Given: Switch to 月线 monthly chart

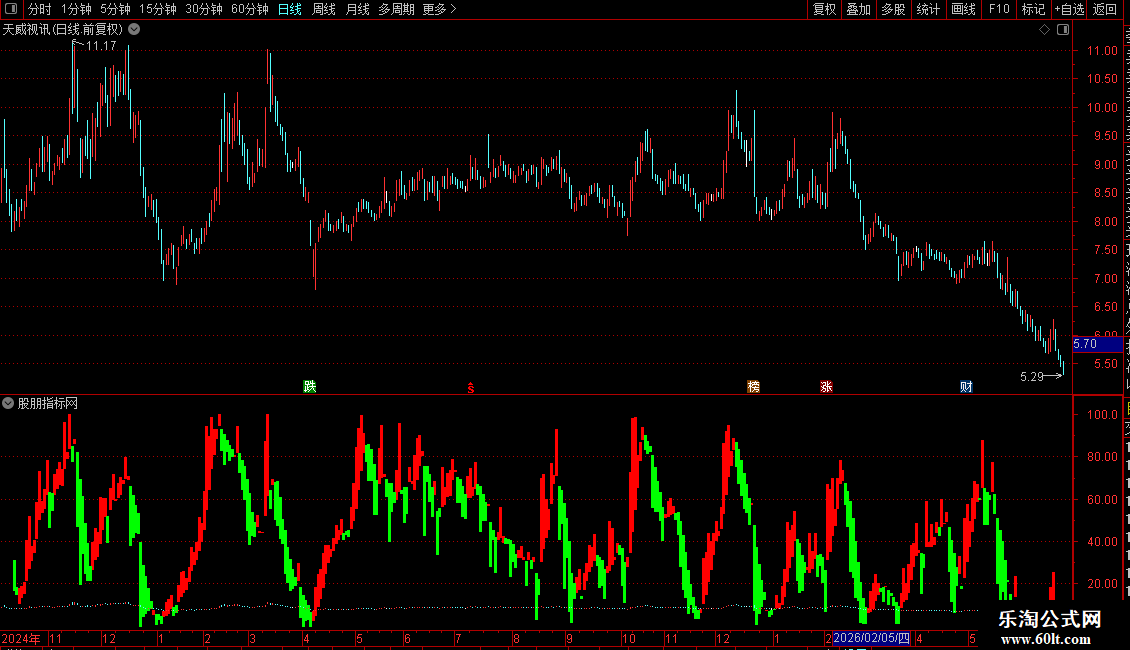Looking at the screenshot, I should point(357,9).
